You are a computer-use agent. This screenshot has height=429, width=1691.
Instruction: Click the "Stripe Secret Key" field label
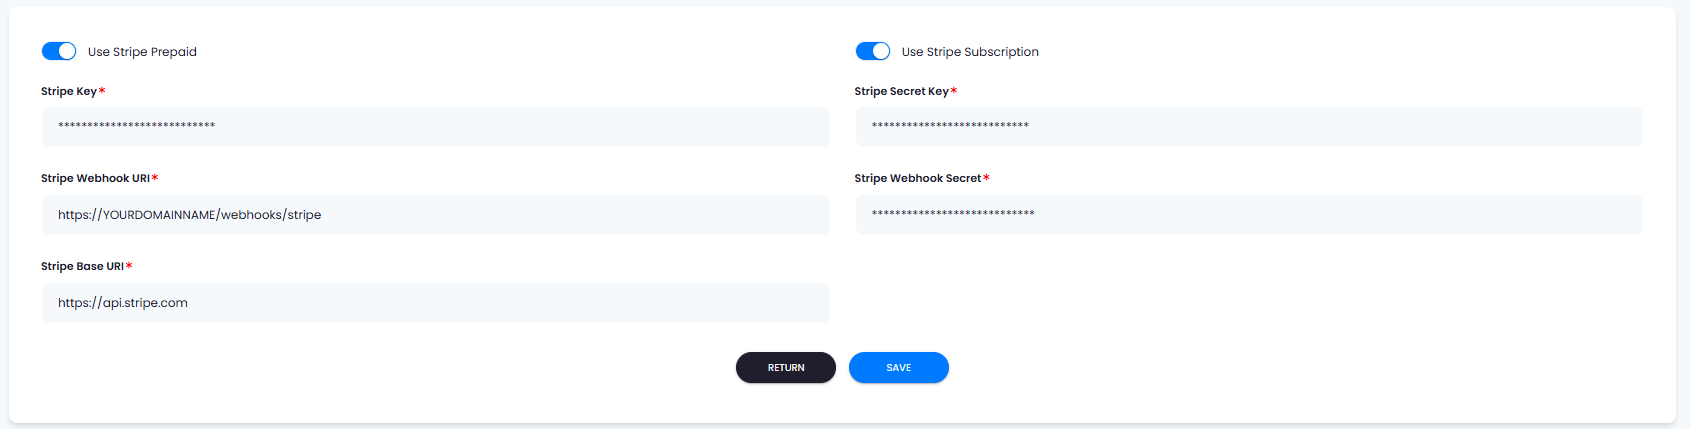(x=901, y=91)
